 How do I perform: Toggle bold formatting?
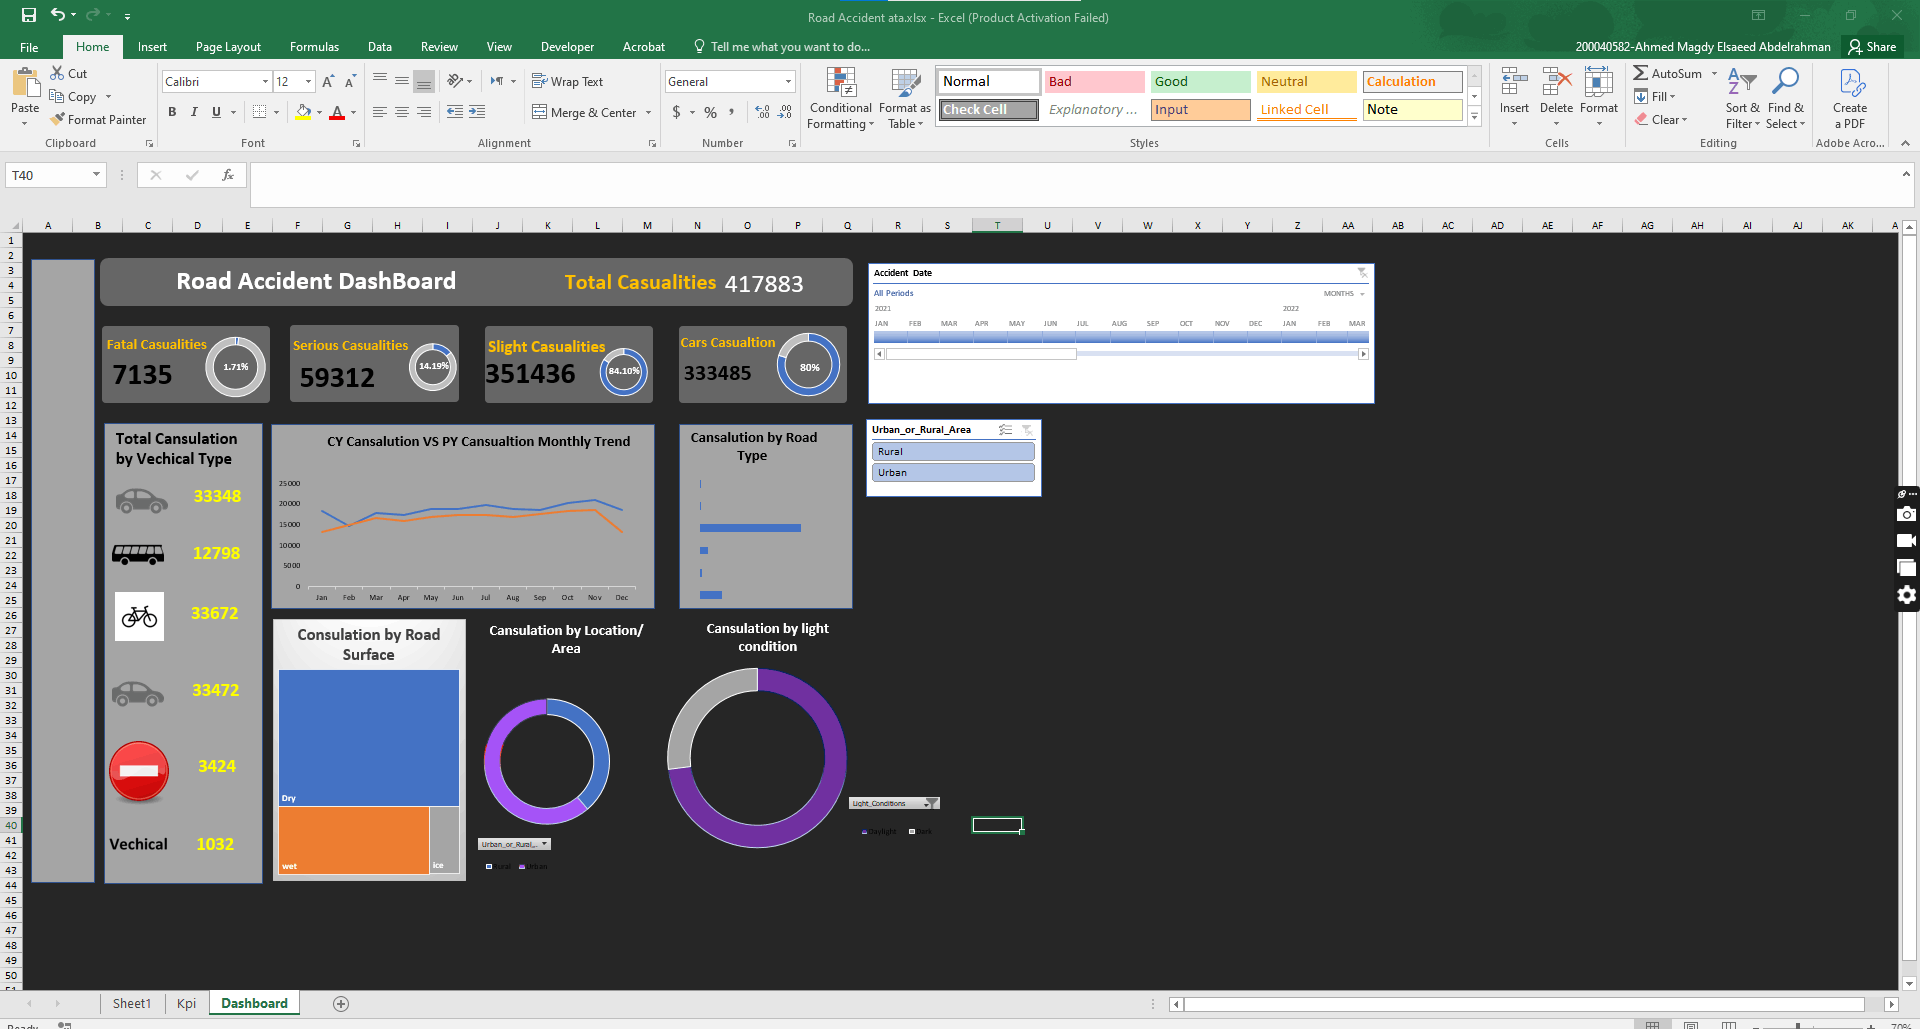[x=172, y=112]
